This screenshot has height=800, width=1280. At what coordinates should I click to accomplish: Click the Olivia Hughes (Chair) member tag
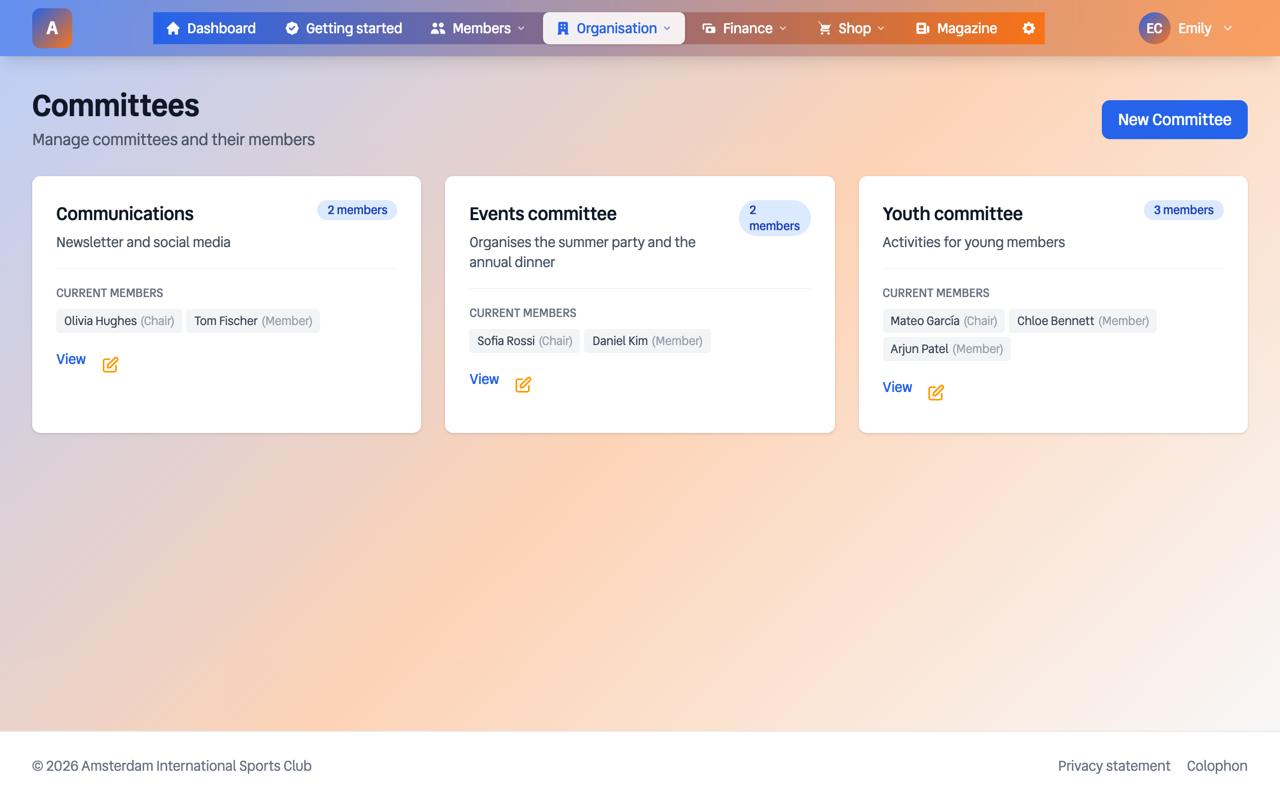click(x=119, y=321)
